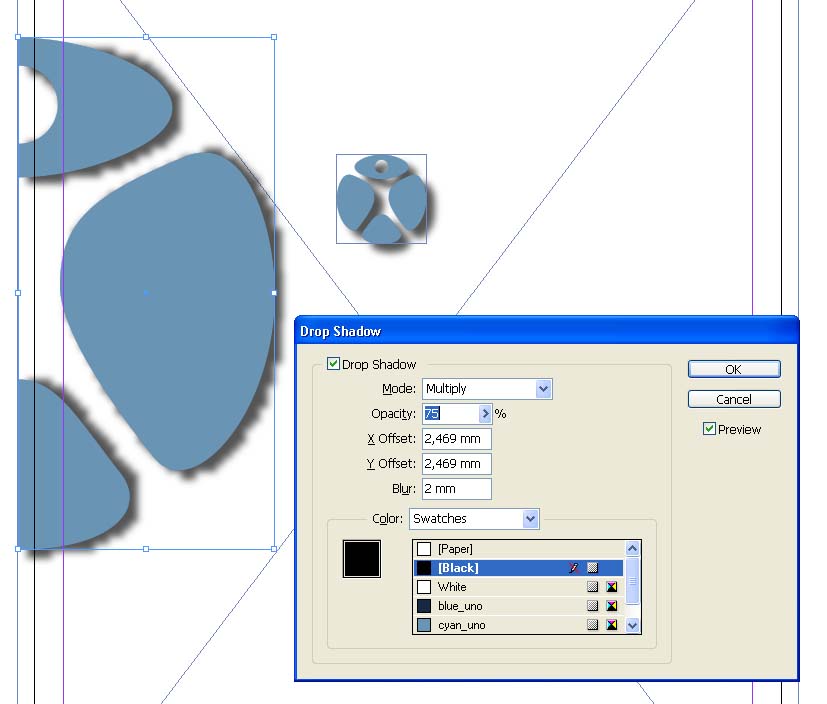Viewport: 827px width, 704px height.
Task: Click the process color icon on cyan_uno row
Action: tap(593, 625)
